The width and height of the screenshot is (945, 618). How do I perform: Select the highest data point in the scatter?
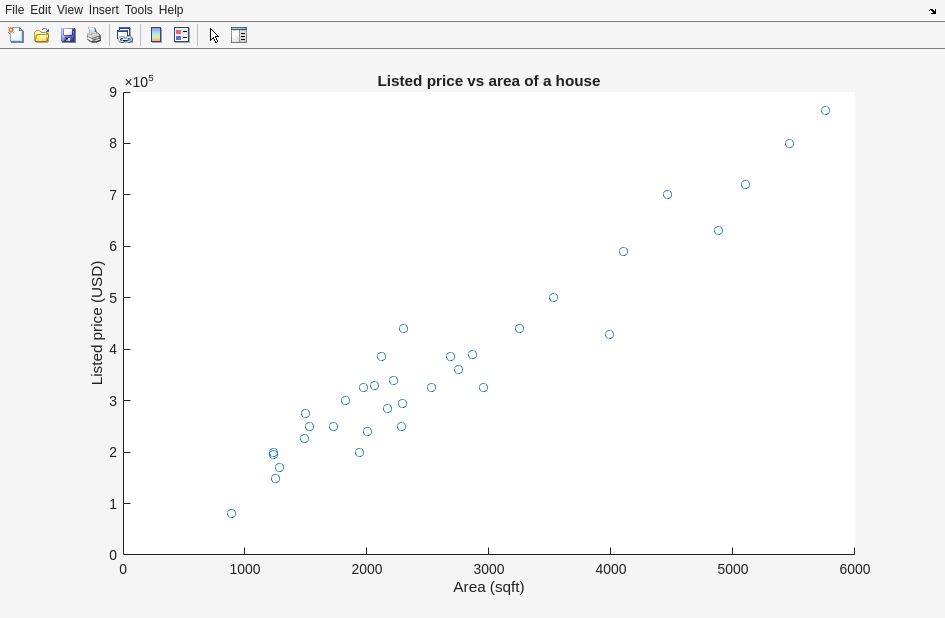click(x=825, y=111)
